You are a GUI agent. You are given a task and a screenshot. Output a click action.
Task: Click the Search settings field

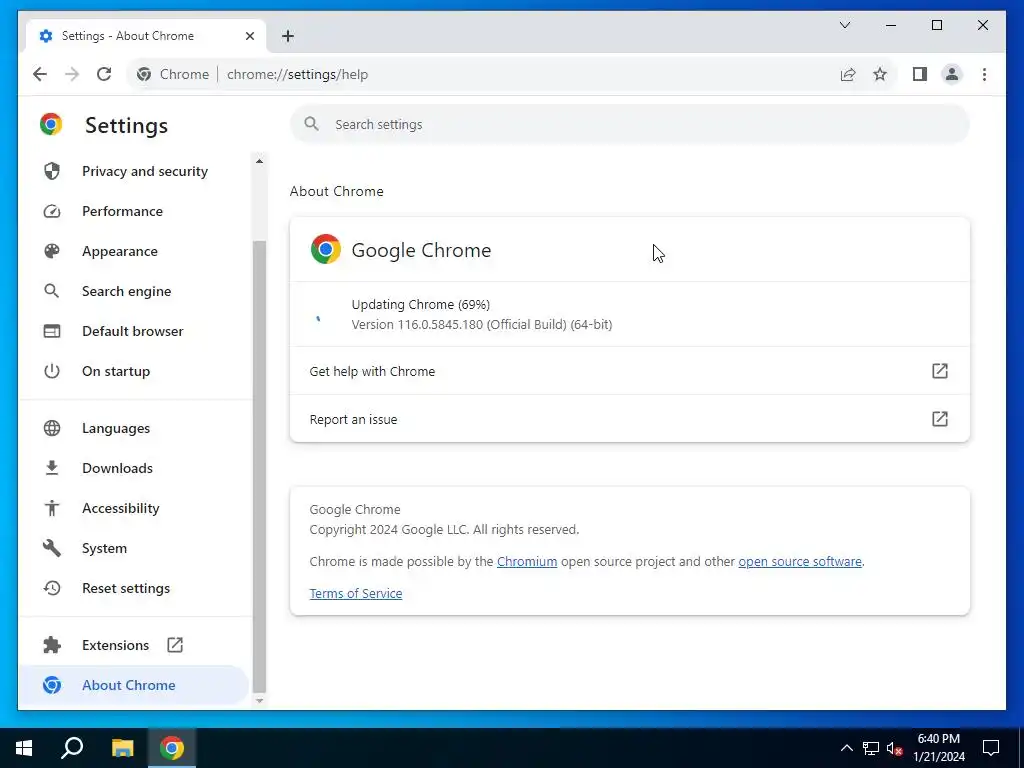point(630,124)
